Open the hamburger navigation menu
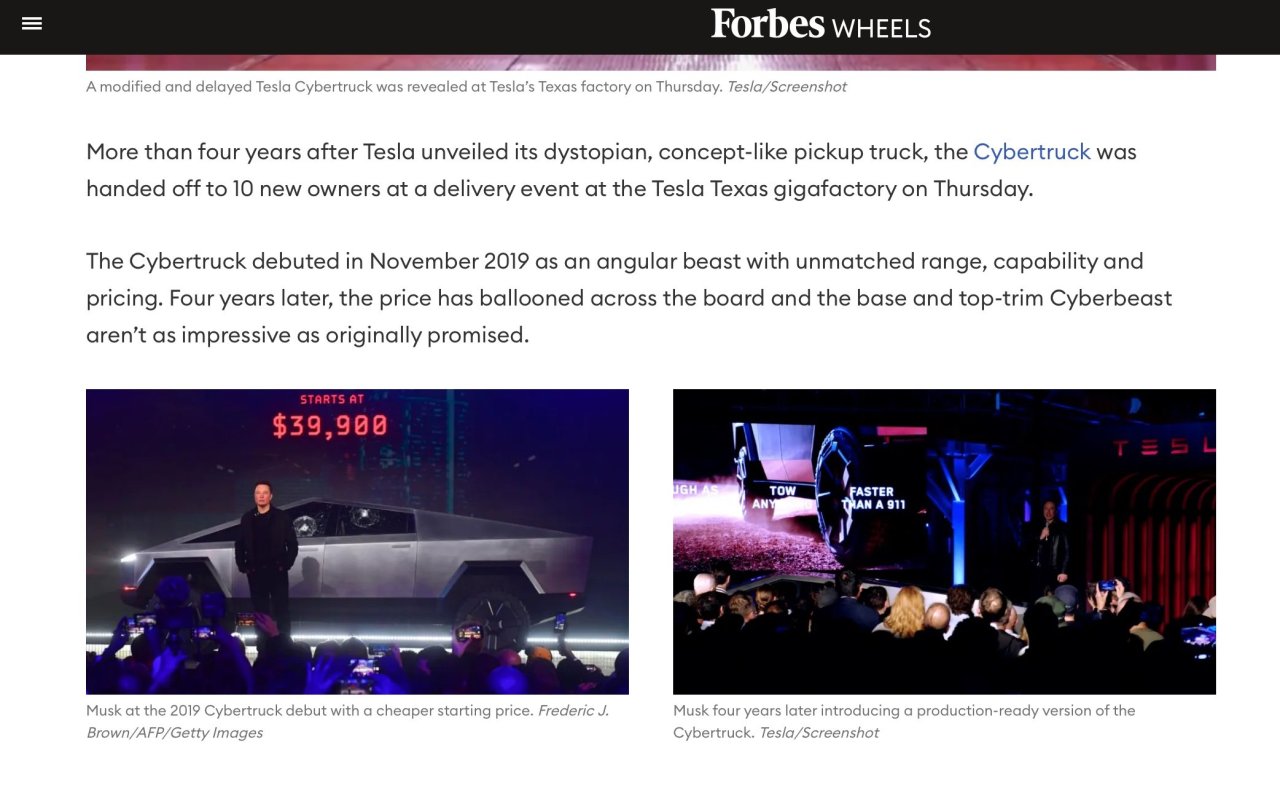1280x809 pixels. click(32, 23)
